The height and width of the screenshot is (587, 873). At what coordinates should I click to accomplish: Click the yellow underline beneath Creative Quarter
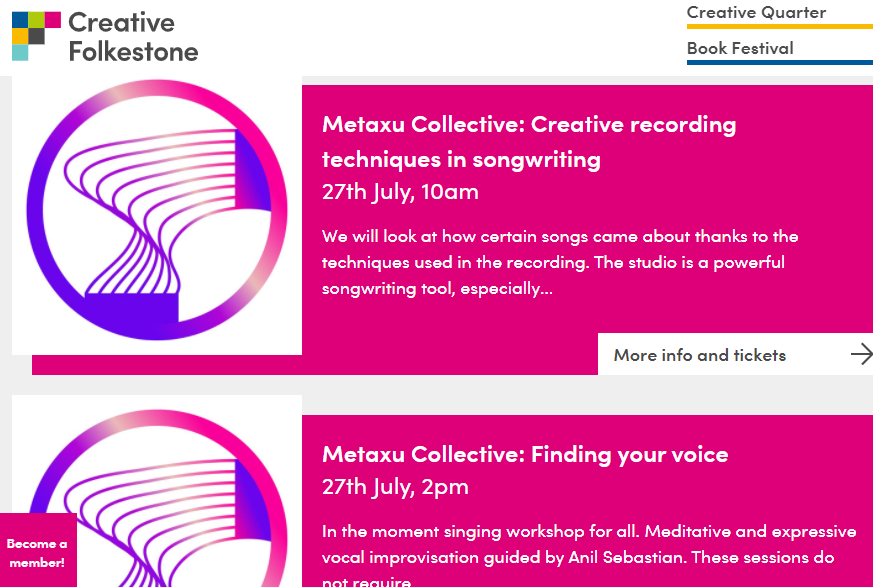pos(779,26)
